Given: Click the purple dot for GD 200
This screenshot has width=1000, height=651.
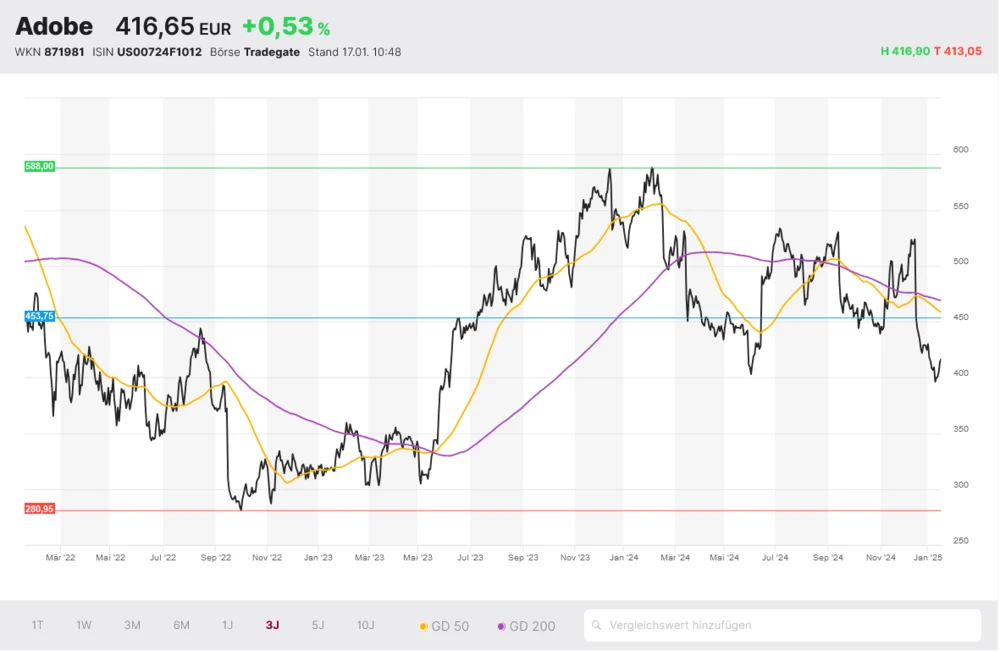Looking at the screenshot, I should (502, 626).
